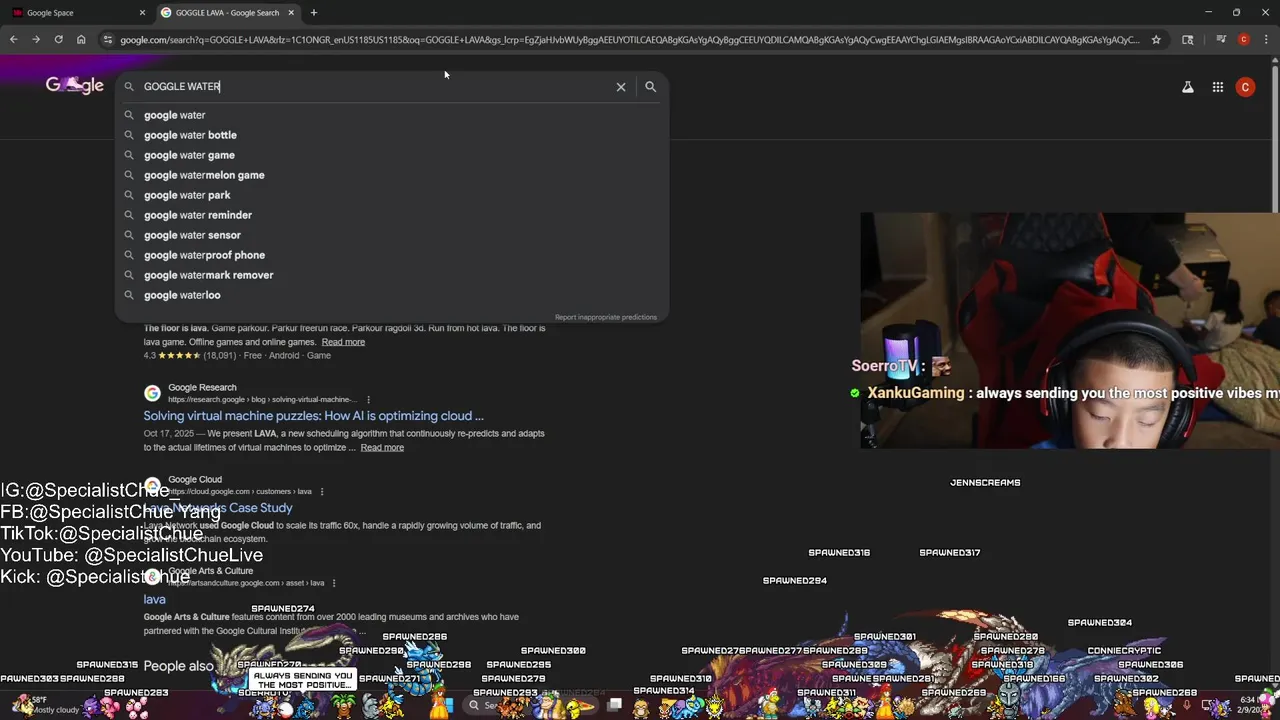
Task: Click in the GOGGLE WATER search field
Action: [x=375, y=87]
